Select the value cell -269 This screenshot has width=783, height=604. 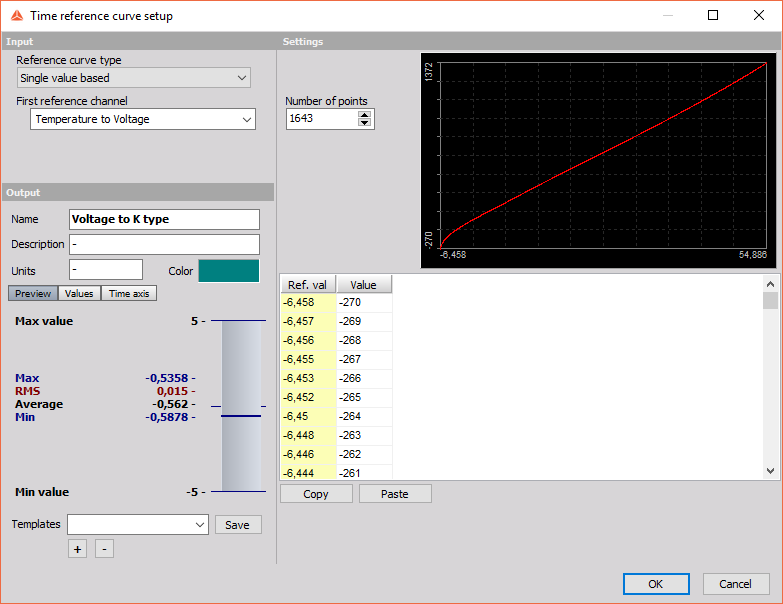pyautogui.click(x=365, y=321)
